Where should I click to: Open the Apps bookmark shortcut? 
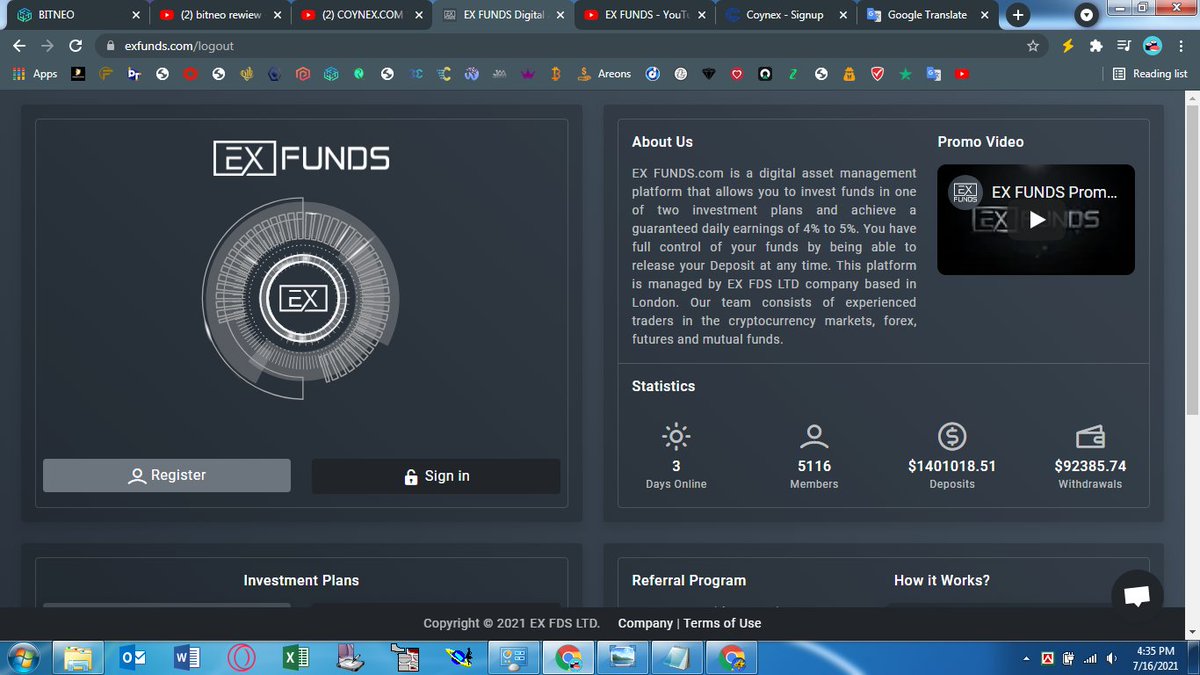point(35,74)
